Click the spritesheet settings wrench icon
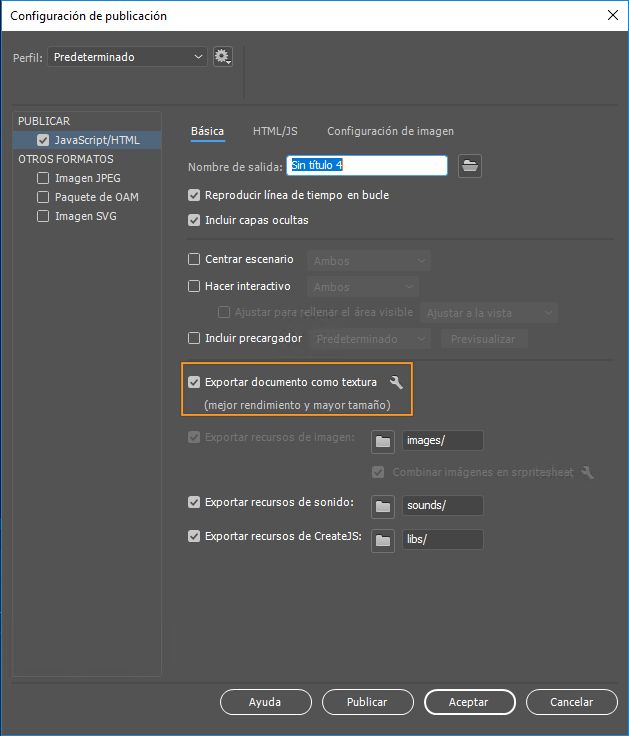629x736 pixels. pos(587,472)
